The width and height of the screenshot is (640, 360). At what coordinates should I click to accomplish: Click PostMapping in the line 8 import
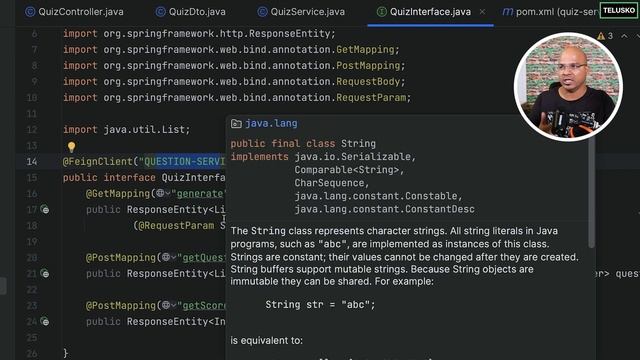pyautogui.click(x=368, y=66)
